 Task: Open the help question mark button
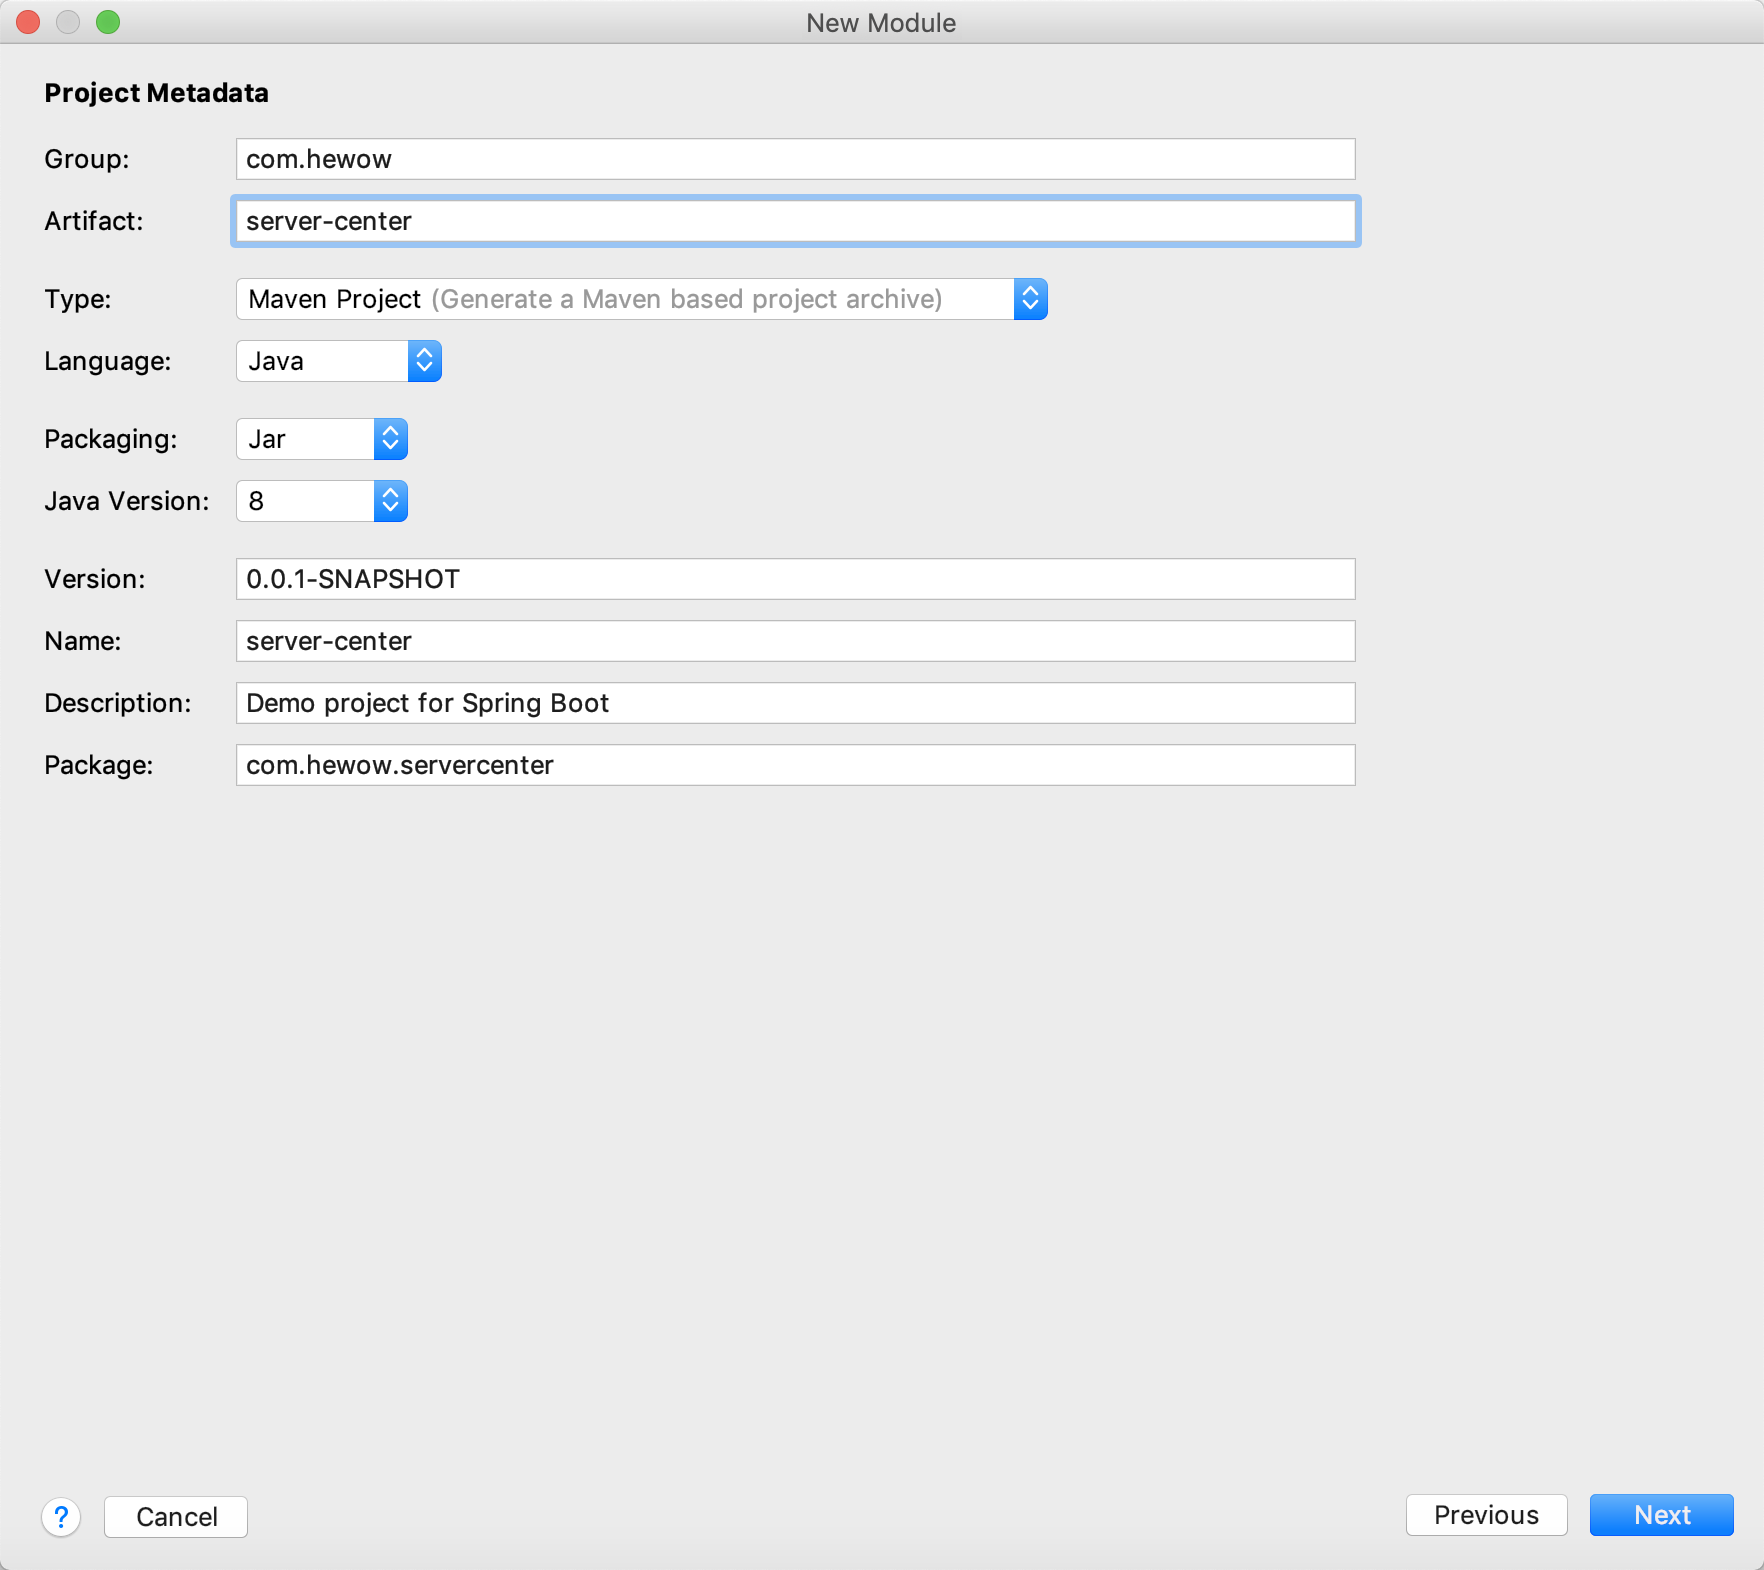tap(61, 1517)
